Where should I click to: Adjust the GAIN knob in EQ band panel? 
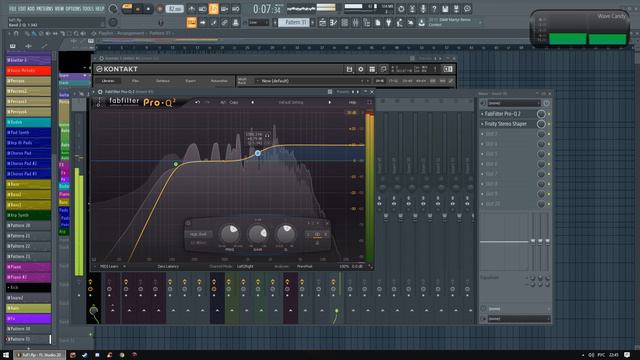[258, 234]
